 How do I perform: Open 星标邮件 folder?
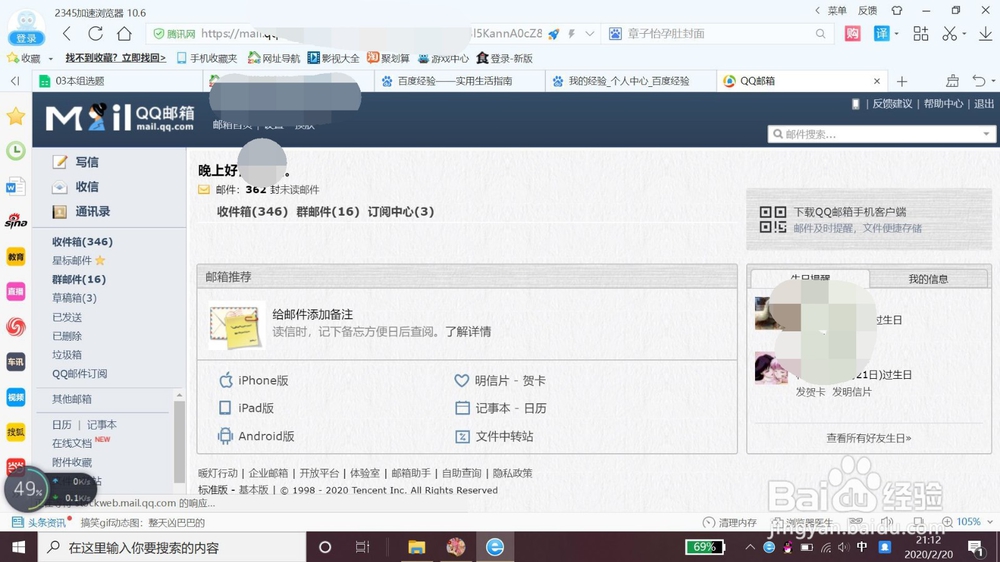72,260
